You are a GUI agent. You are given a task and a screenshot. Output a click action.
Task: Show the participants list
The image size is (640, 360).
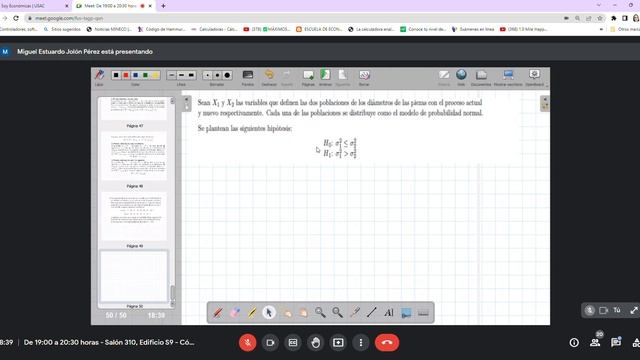click(x=595, y=342)
